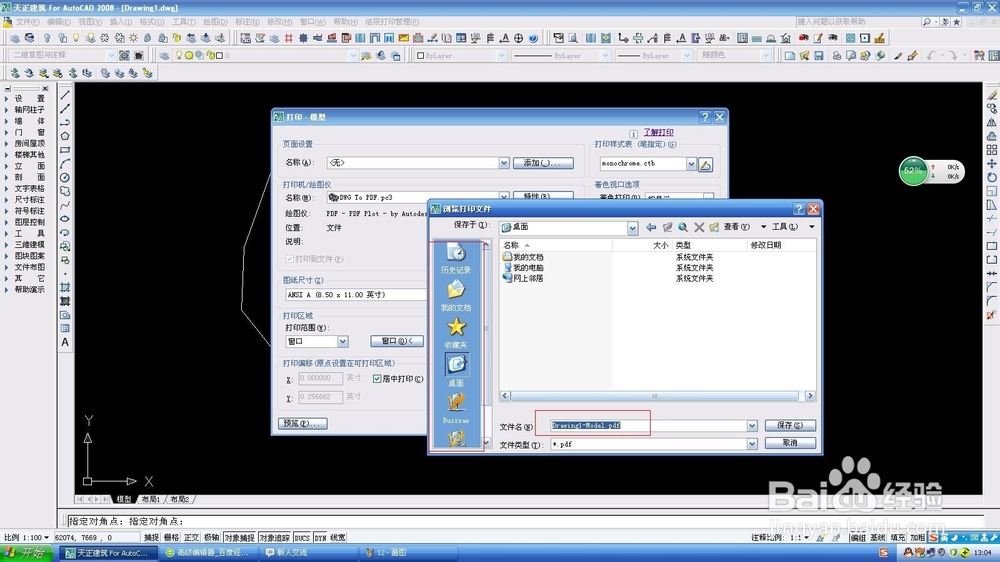Click the yellow envelope toolbar icon
This screenshot has height=562, width=1000.
coord(404,38)
